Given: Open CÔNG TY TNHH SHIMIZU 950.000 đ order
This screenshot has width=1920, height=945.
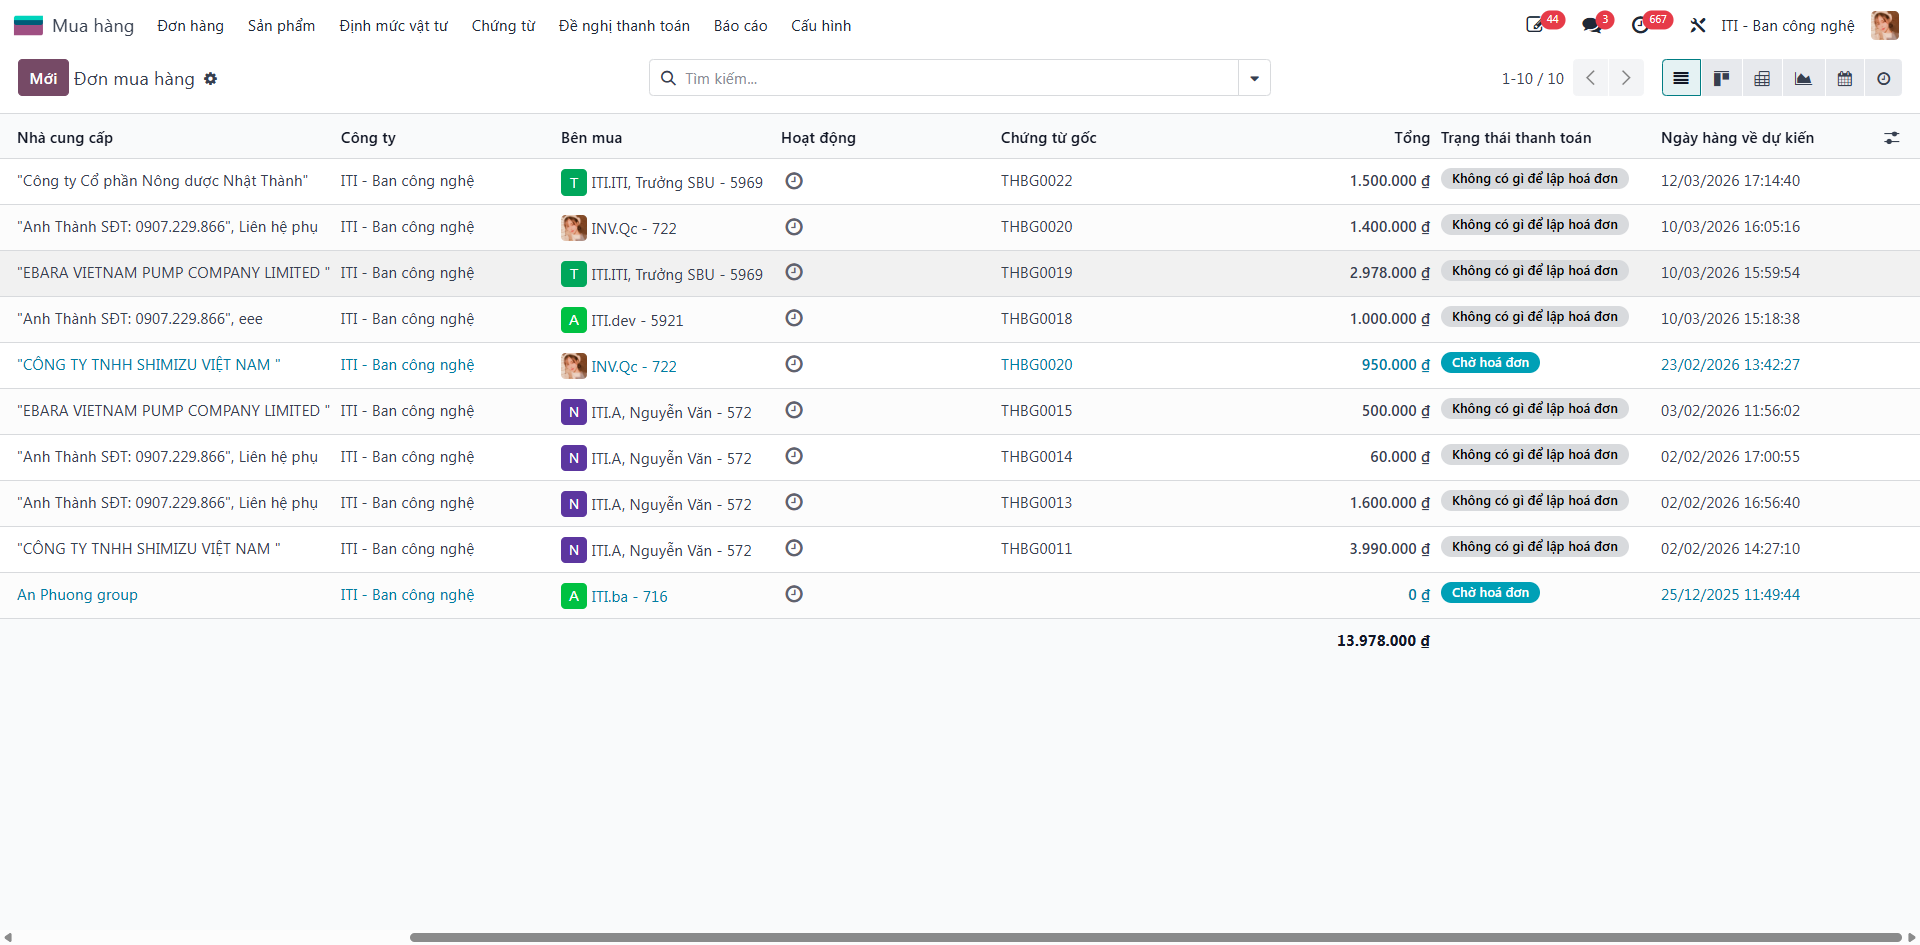Looking at the screenshot, I should 148,365.
